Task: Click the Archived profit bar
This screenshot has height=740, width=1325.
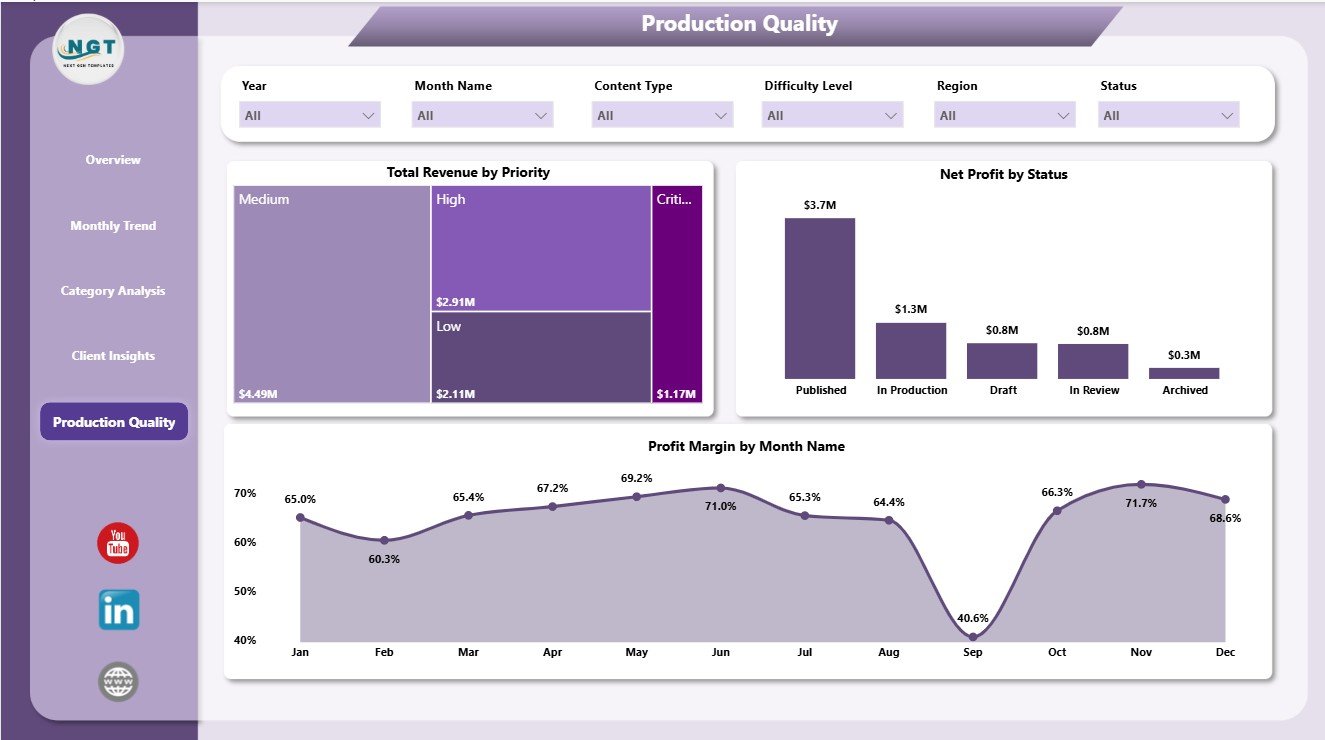Action: coord(1184,373)
